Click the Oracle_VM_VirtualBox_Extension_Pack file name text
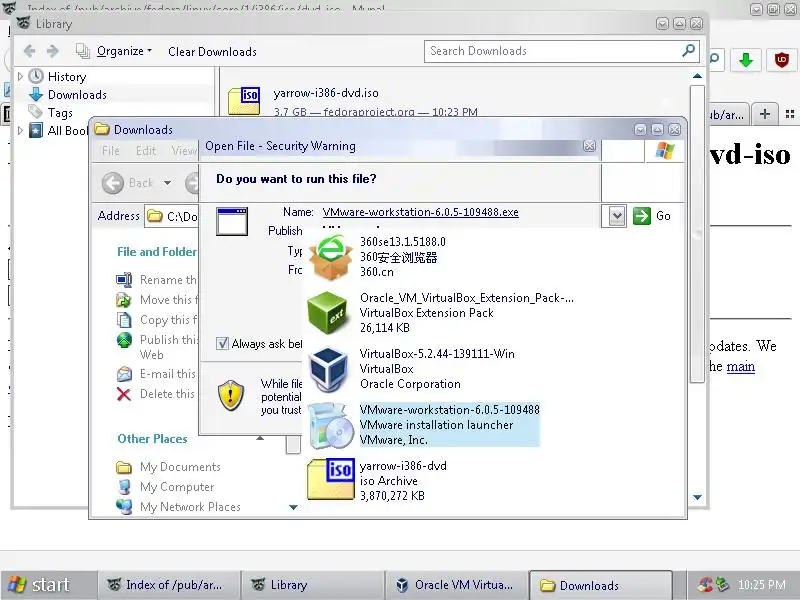Screen dimensions: 800x600 tap(466, 298)
